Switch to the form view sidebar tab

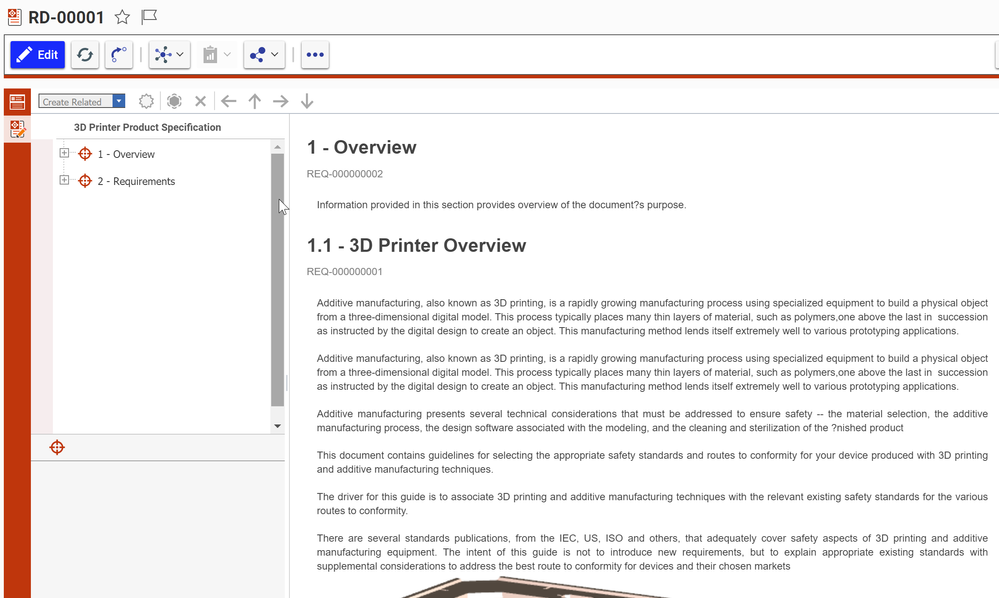17,128
